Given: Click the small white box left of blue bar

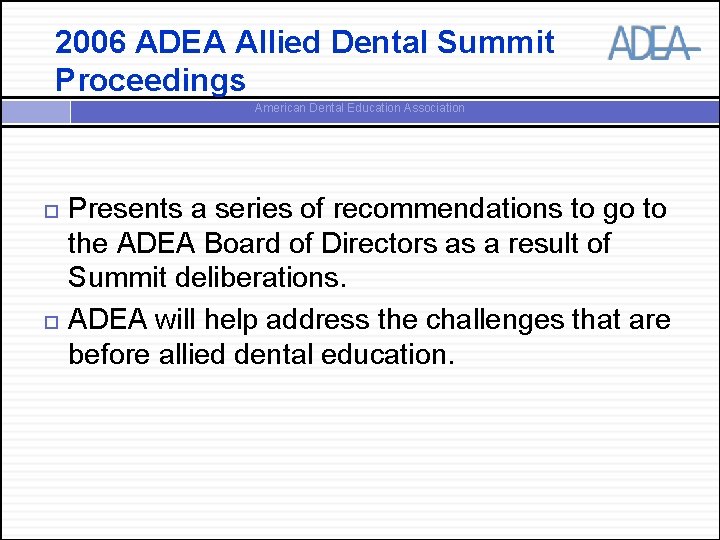Looking at the screenshot, I should click(x=36, y=110).
